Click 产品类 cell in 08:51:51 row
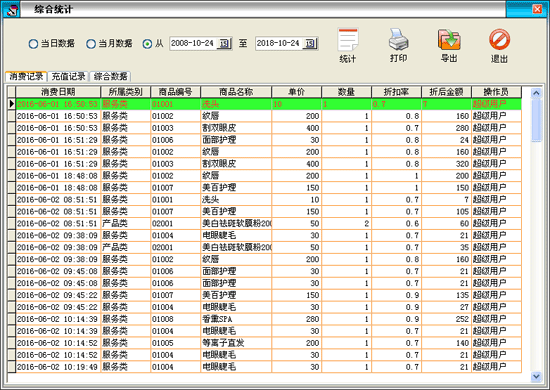 (x=126, y=223)
